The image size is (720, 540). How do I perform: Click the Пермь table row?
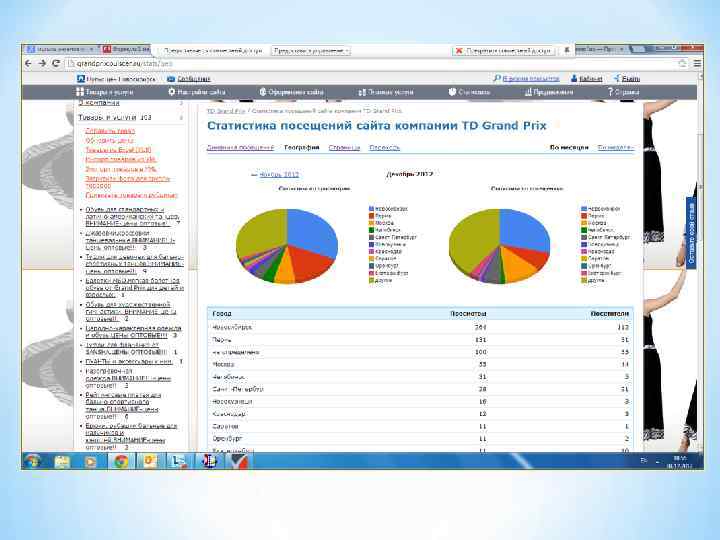coord(420,340)
